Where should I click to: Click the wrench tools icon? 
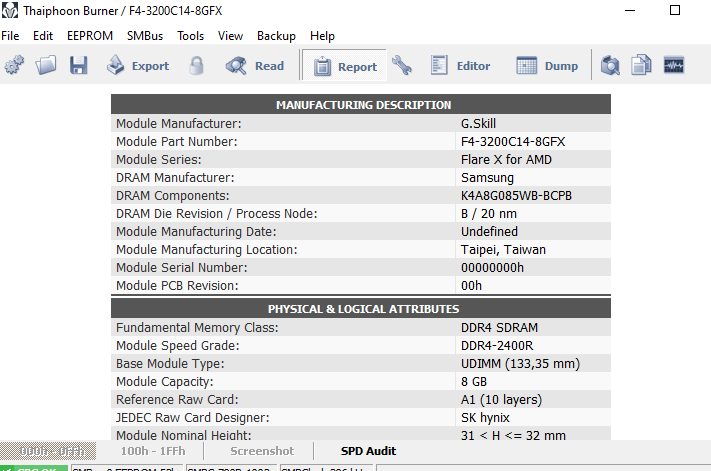(x=402, y=65)
